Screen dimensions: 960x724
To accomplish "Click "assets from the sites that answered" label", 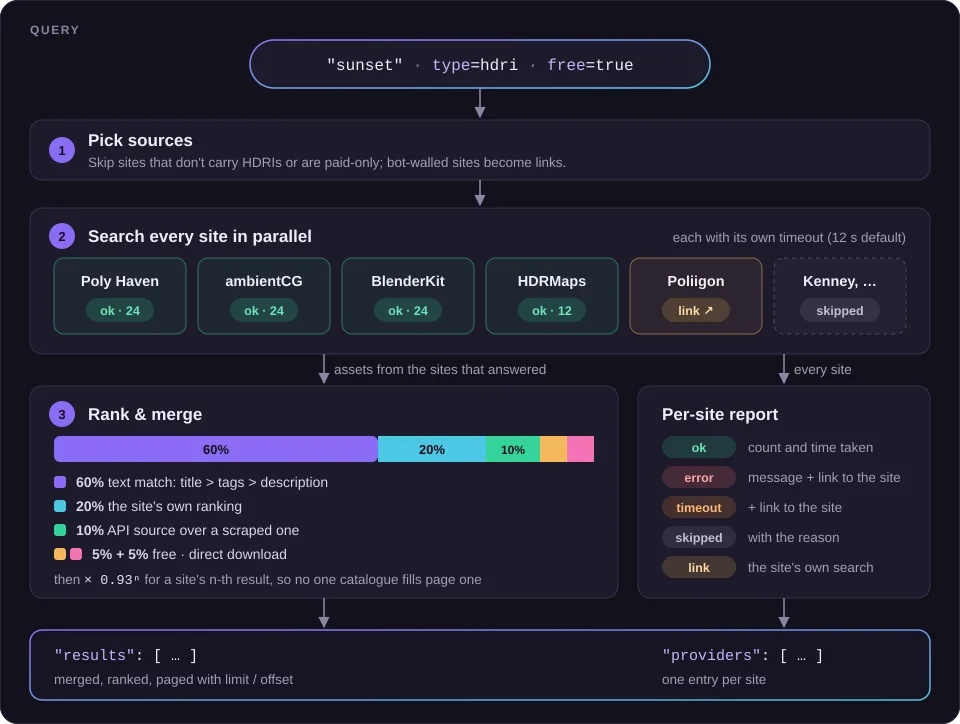I will tap(440, 370).
